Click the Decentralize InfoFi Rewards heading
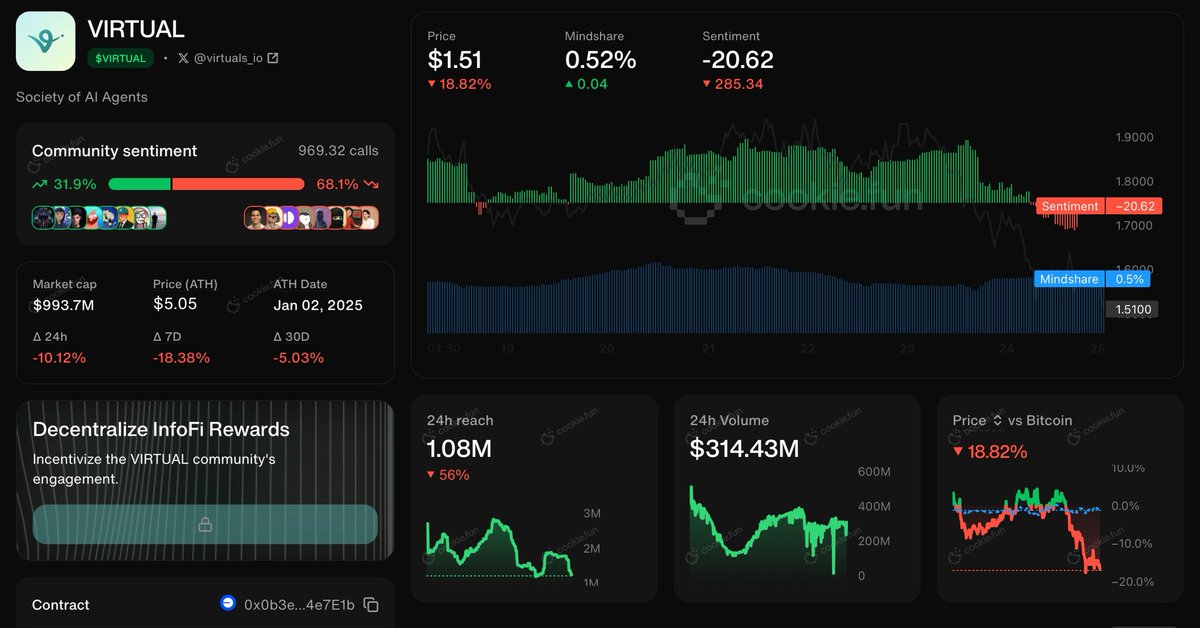1200x628 pixels. point(161,429)
